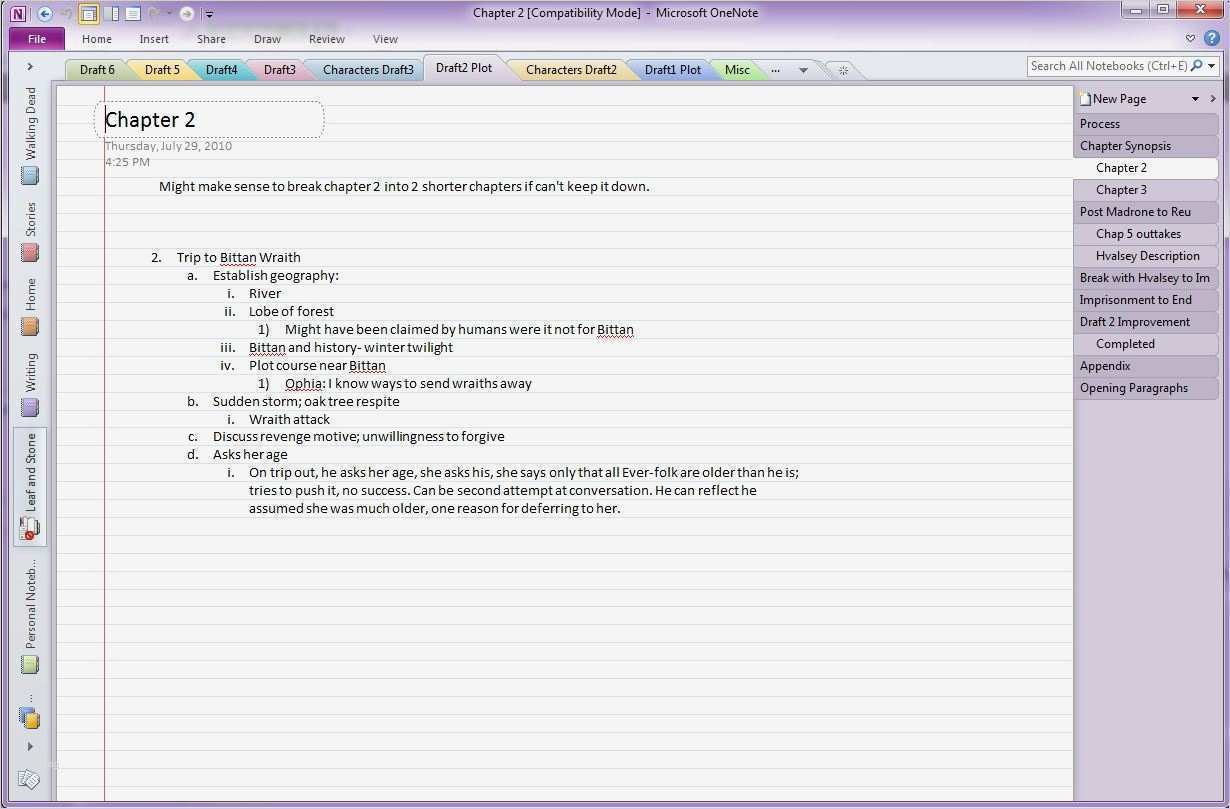This screenshot has height=809, width=1230.
Task: Expand the New Page dropdown arrow
Action: tap(1194, 98)
